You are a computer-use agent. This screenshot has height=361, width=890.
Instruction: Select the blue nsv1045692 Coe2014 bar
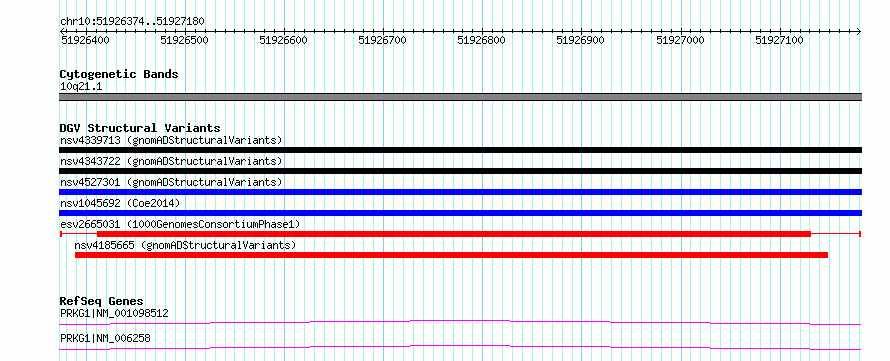(460, 213)
